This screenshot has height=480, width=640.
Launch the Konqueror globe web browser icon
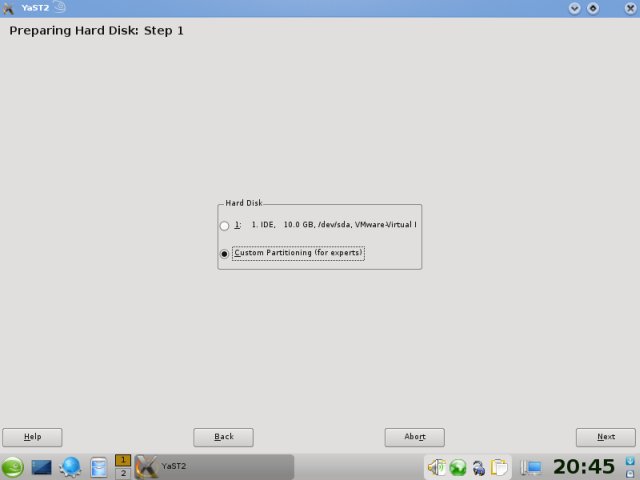pos(70,467)
